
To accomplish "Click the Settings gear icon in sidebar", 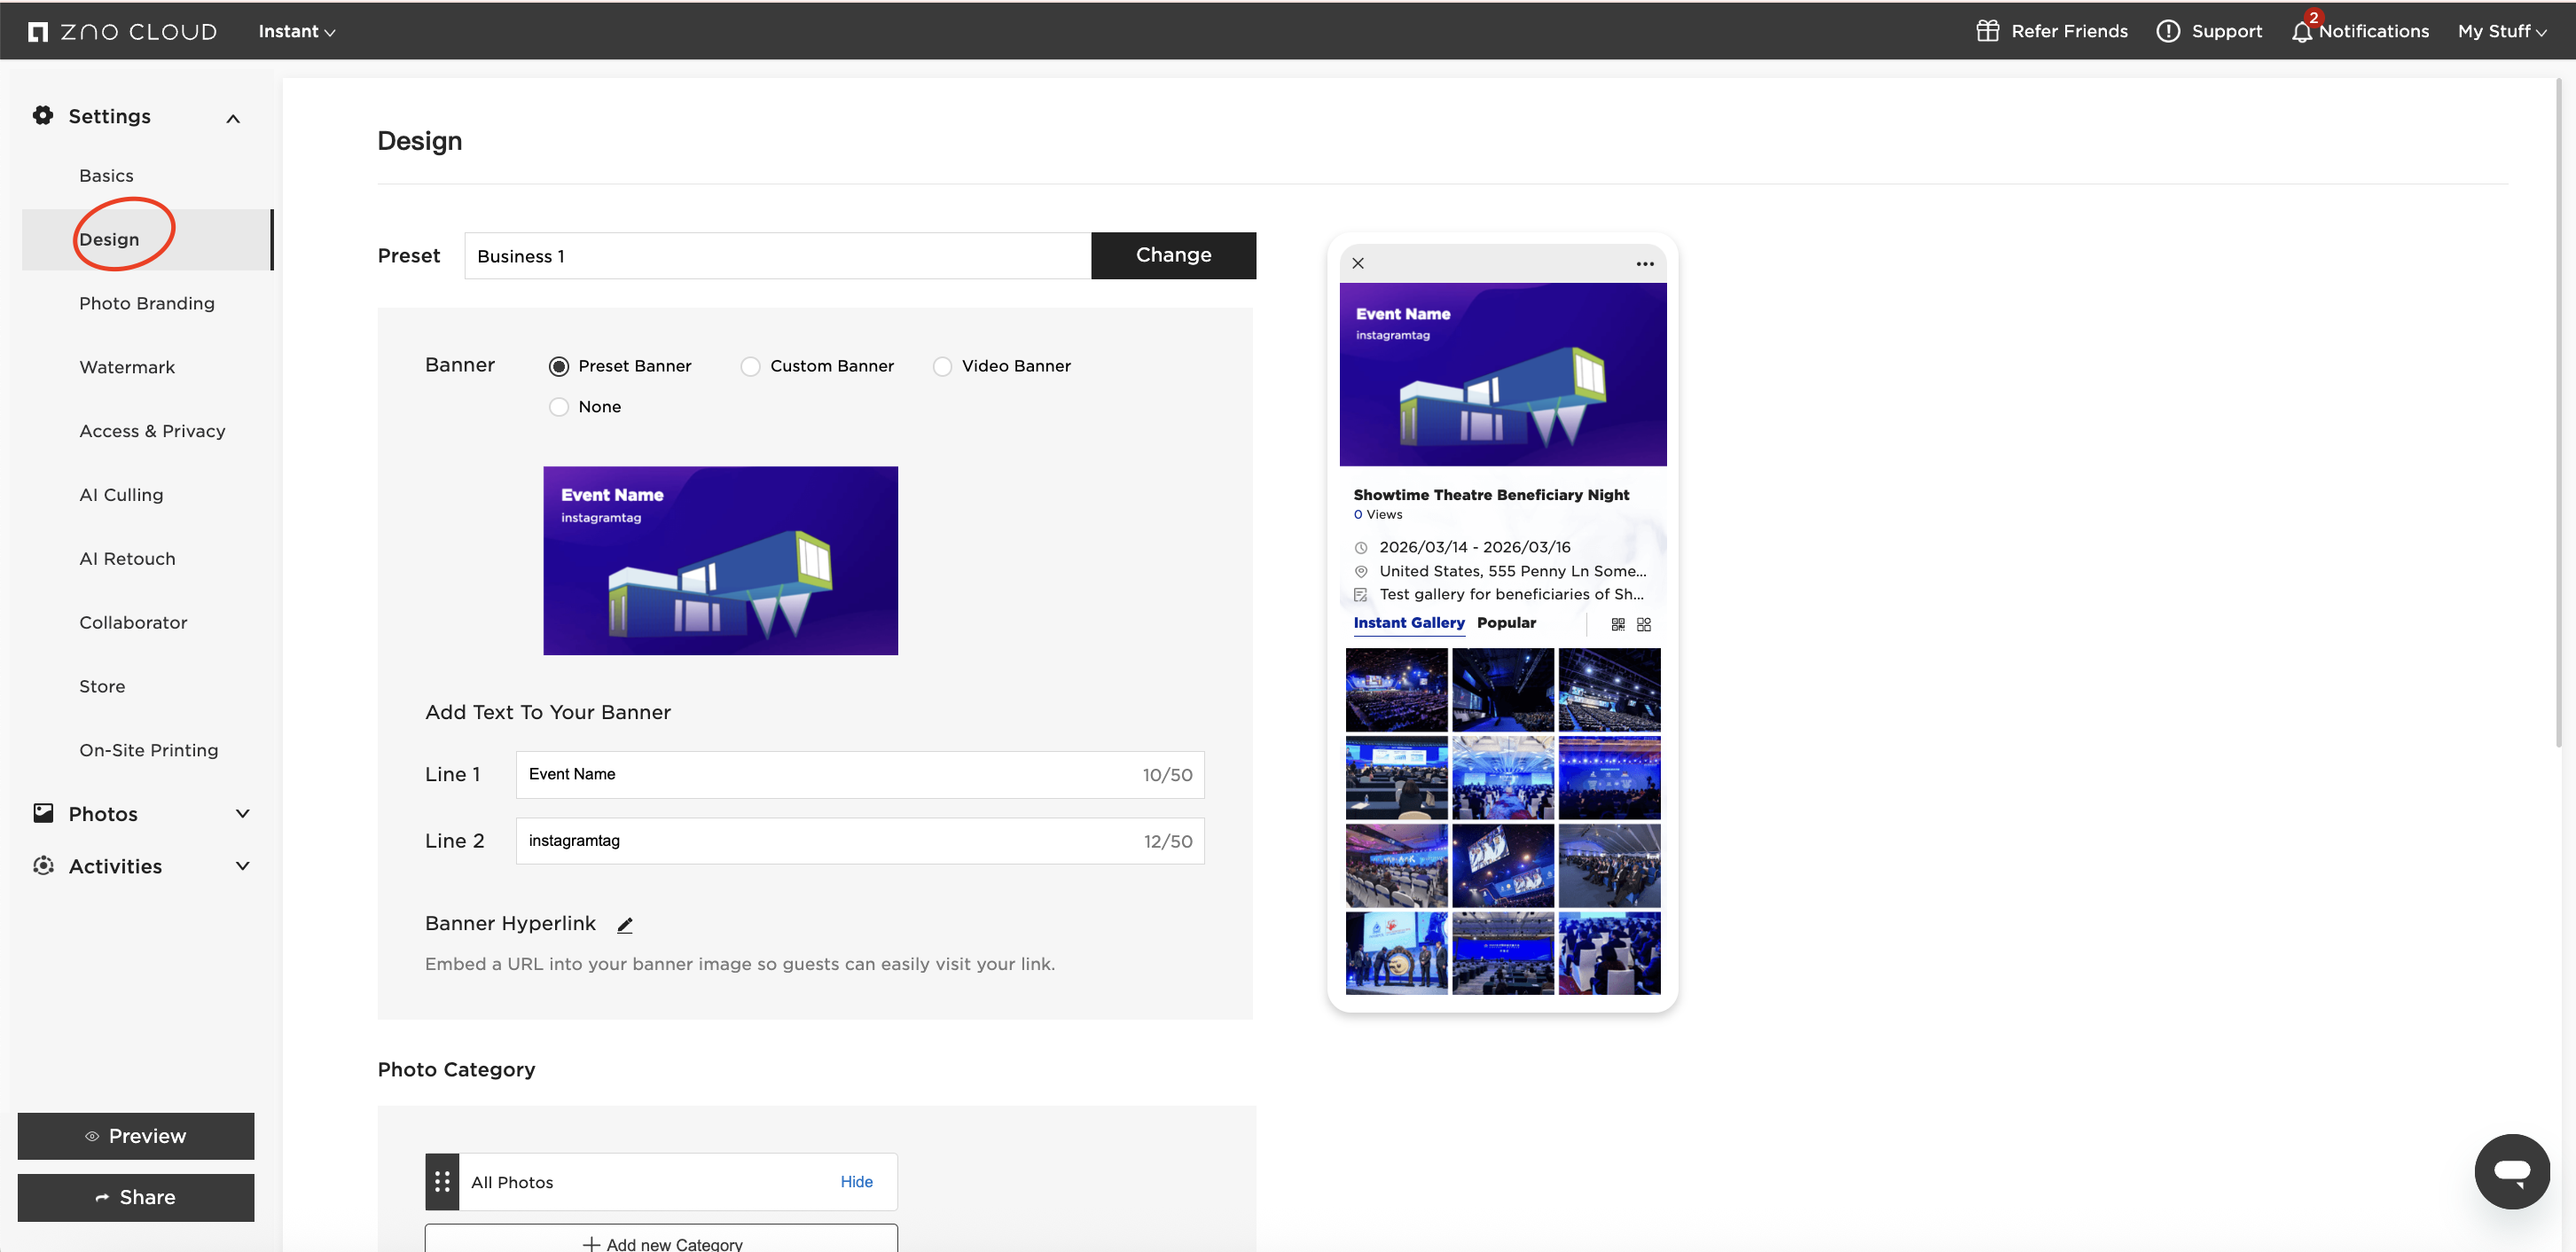I will (x=43, y=116).
